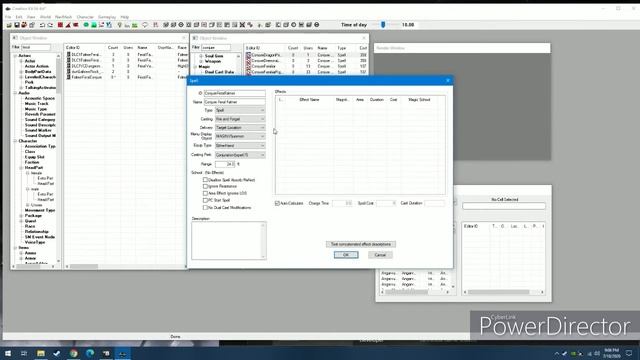Screen dimensions: 640x360
Task: Open Task View on the taskbar
Action: tap(24, 353)
